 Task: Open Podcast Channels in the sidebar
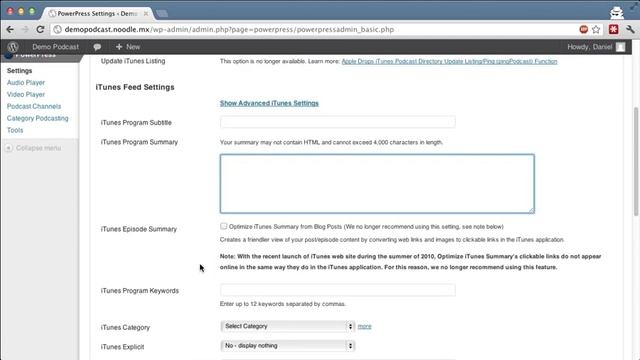coord(34,106)
